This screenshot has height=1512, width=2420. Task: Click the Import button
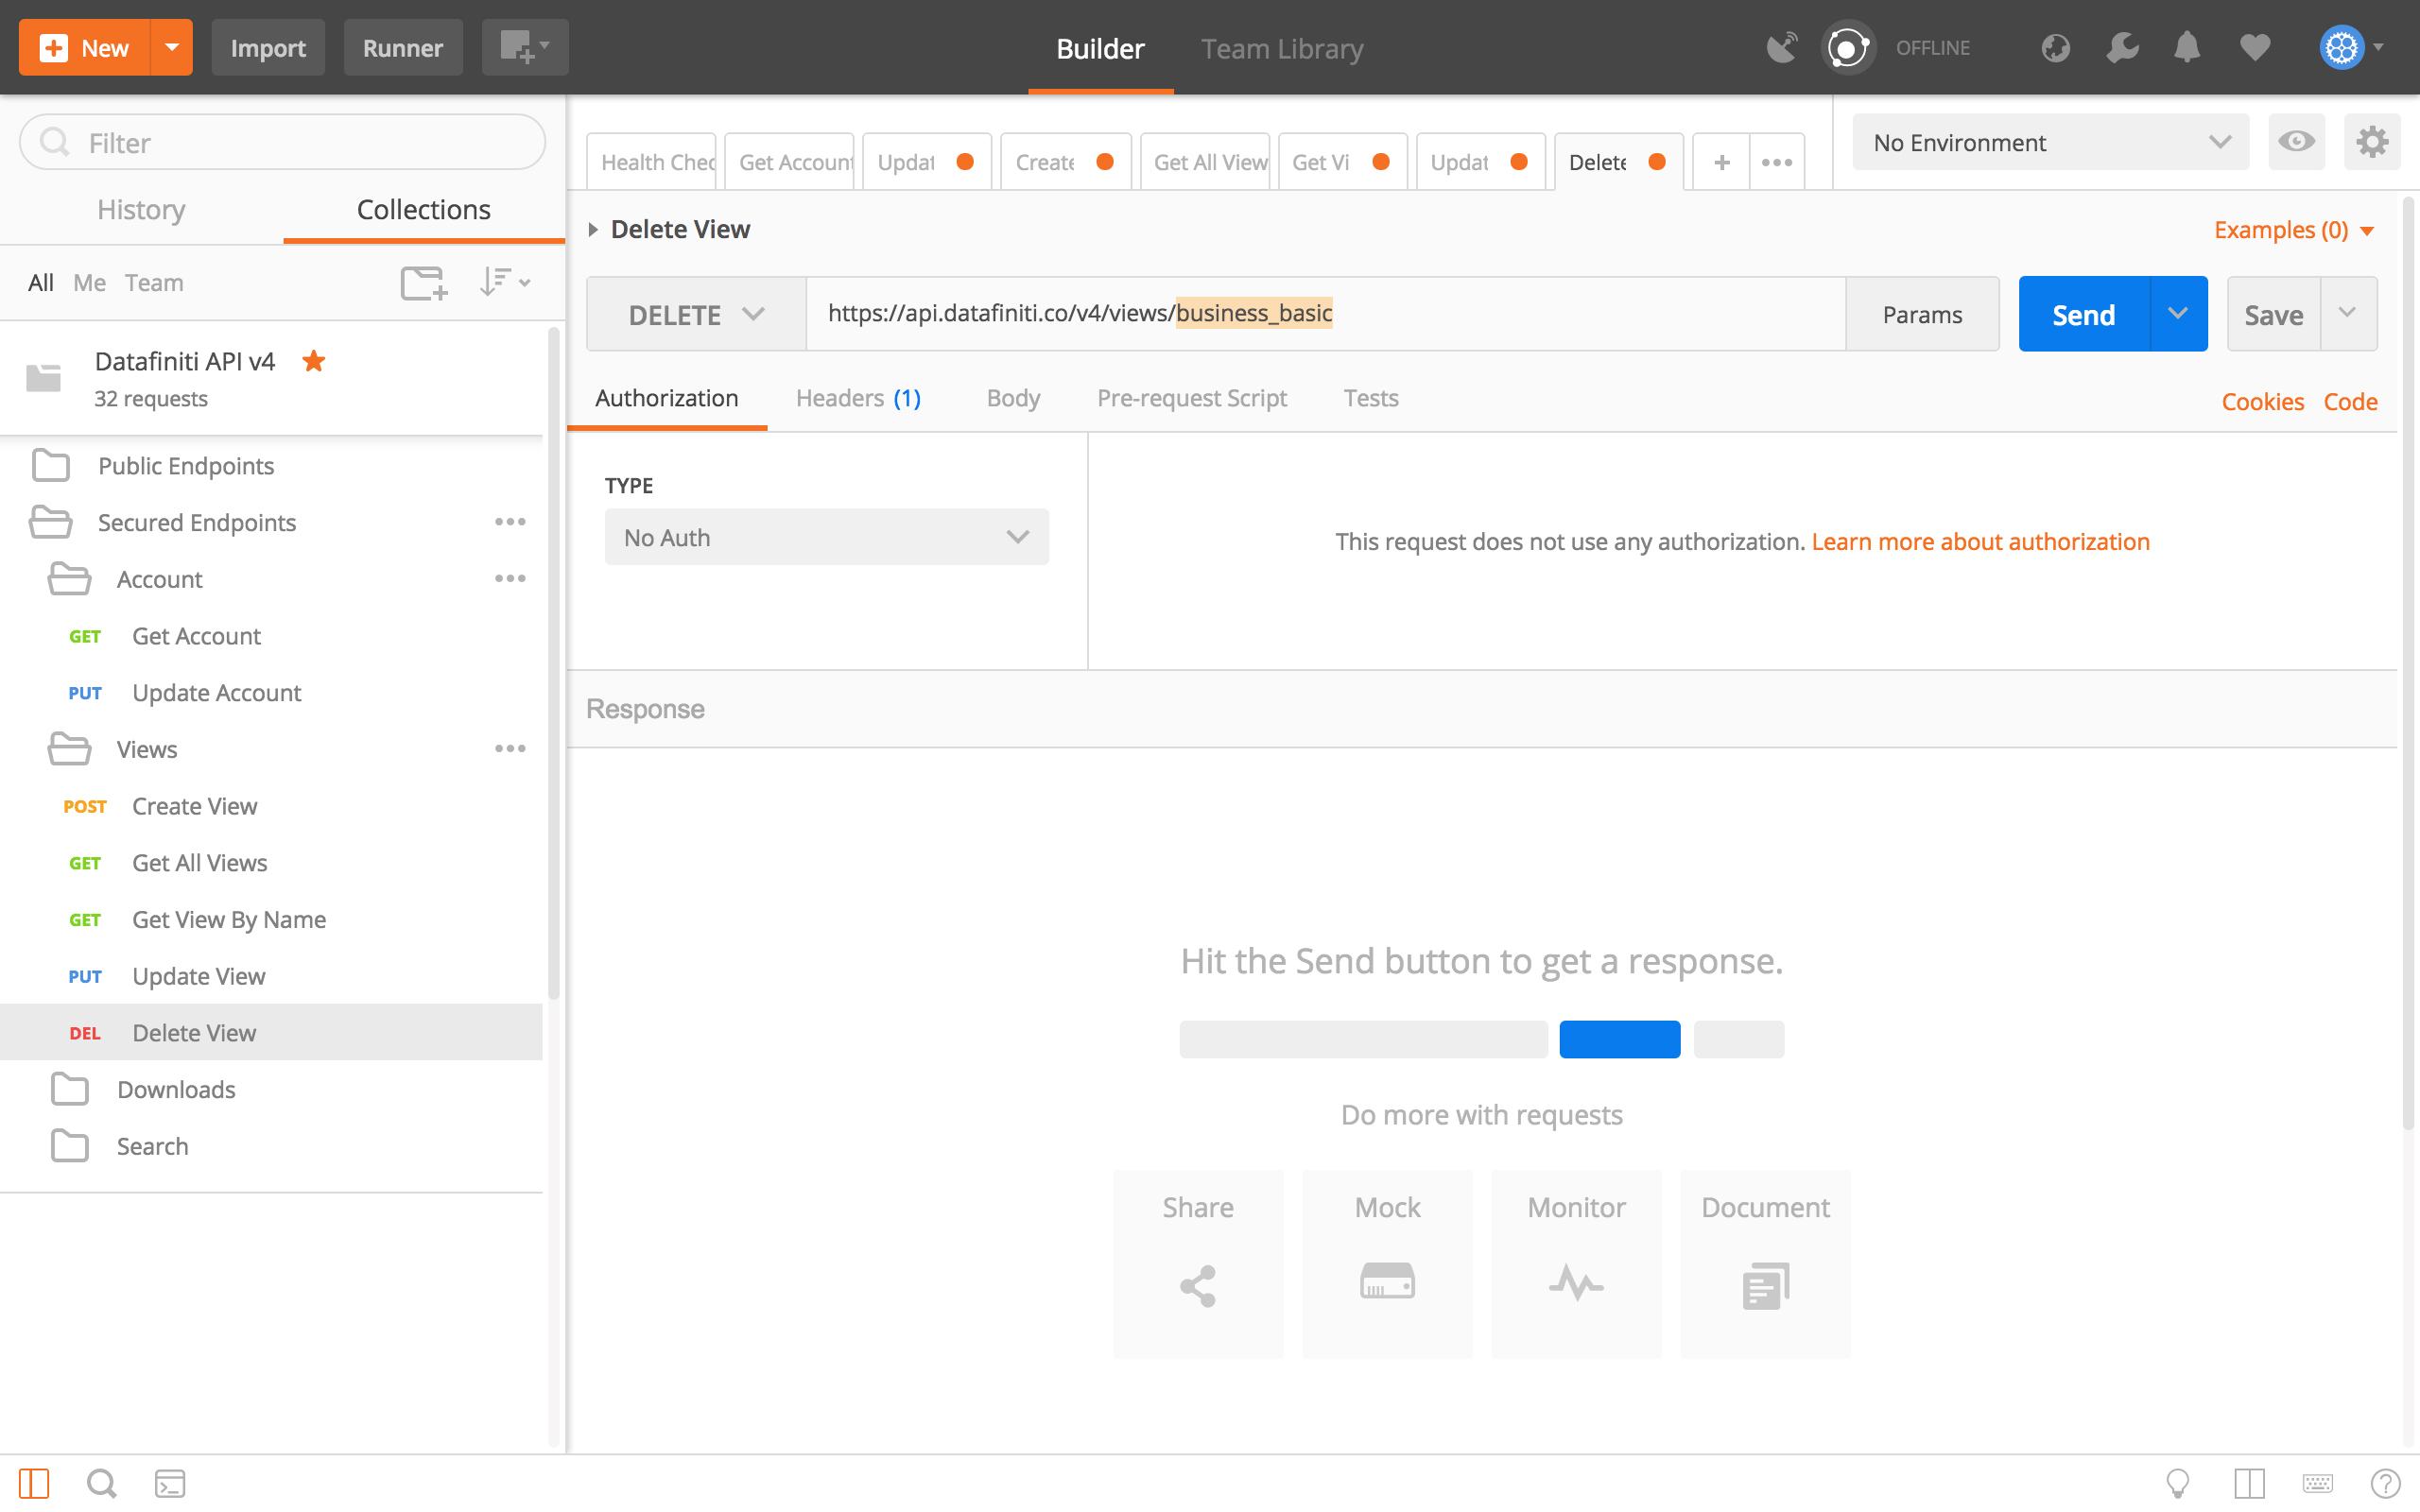[x=268, y=47]
